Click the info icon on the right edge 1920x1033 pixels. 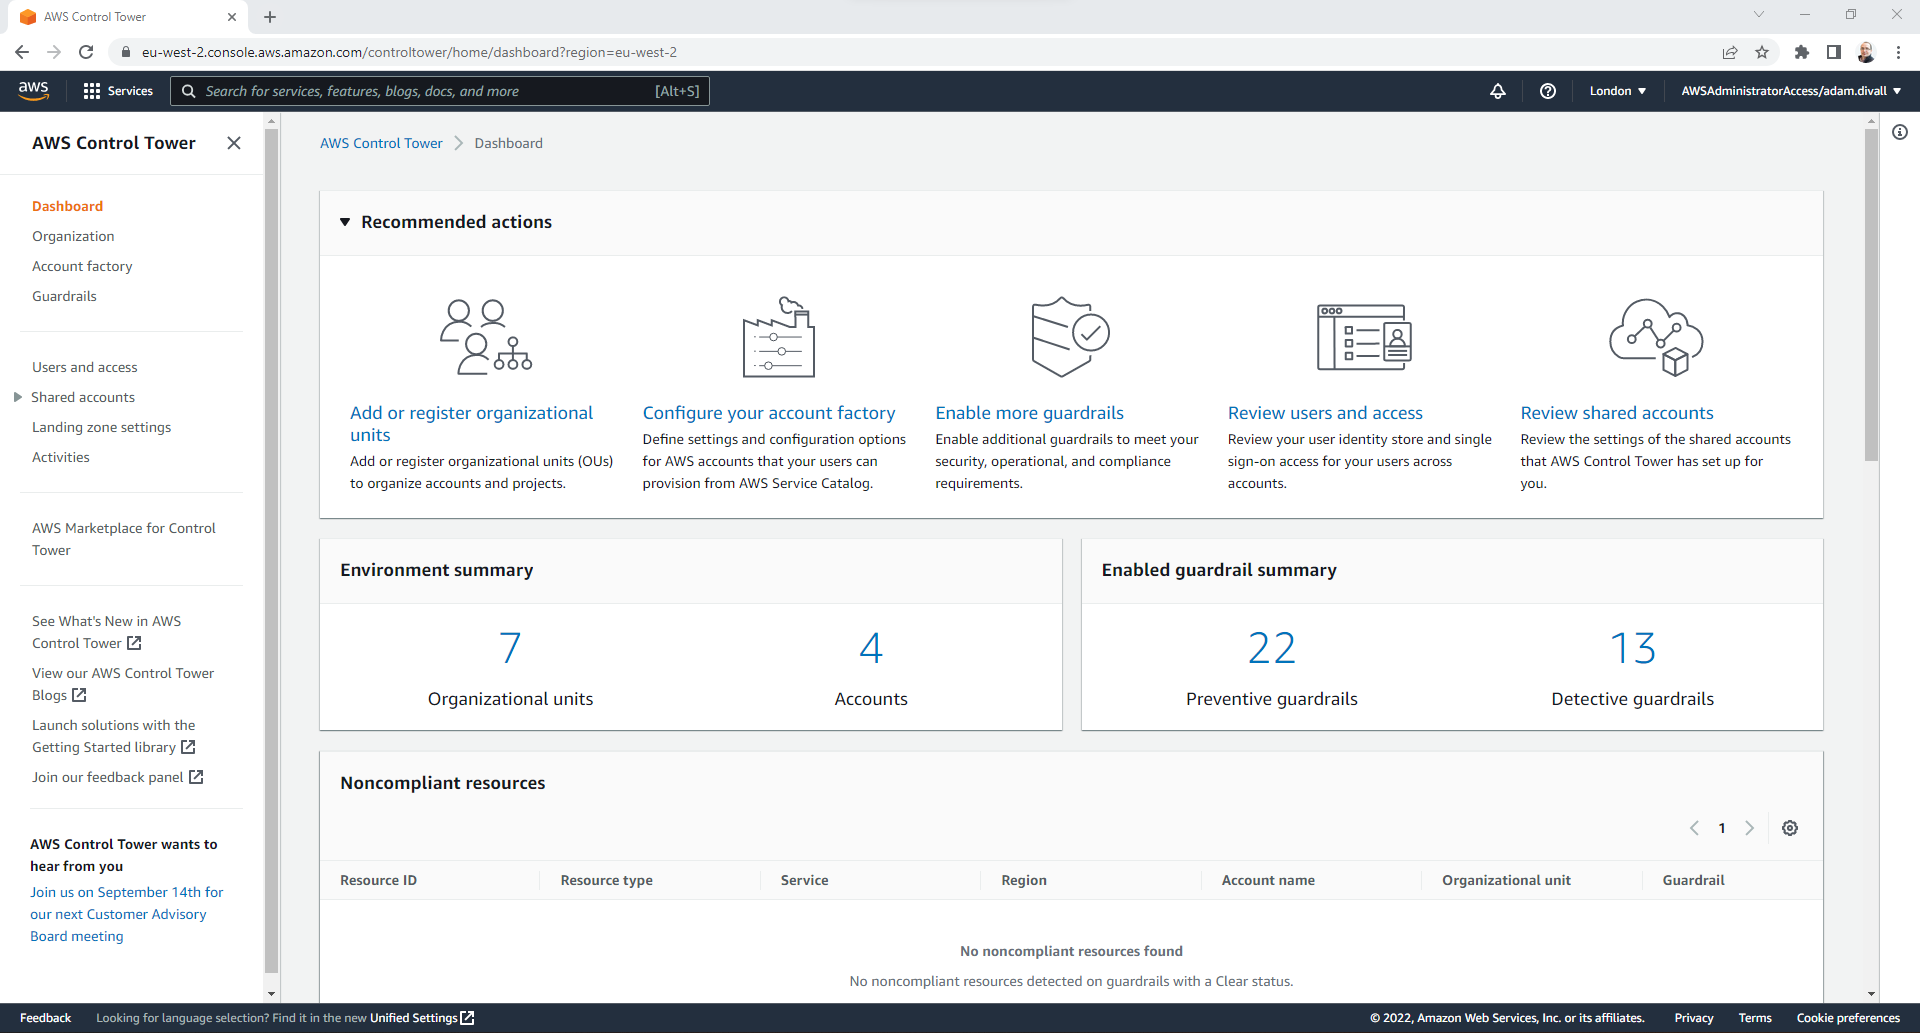pyautogui.click(x=1901, y=132)
